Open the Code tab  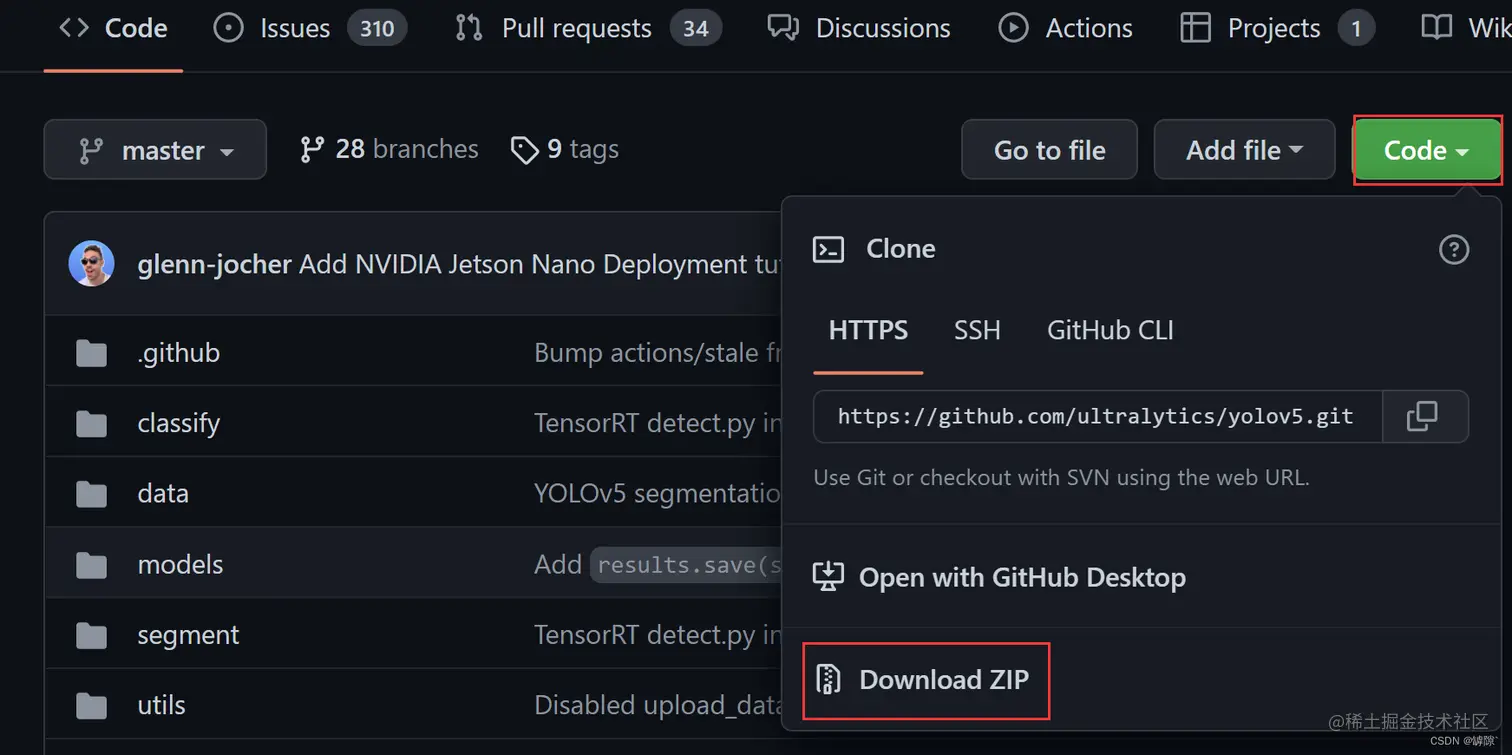point(113,28)
